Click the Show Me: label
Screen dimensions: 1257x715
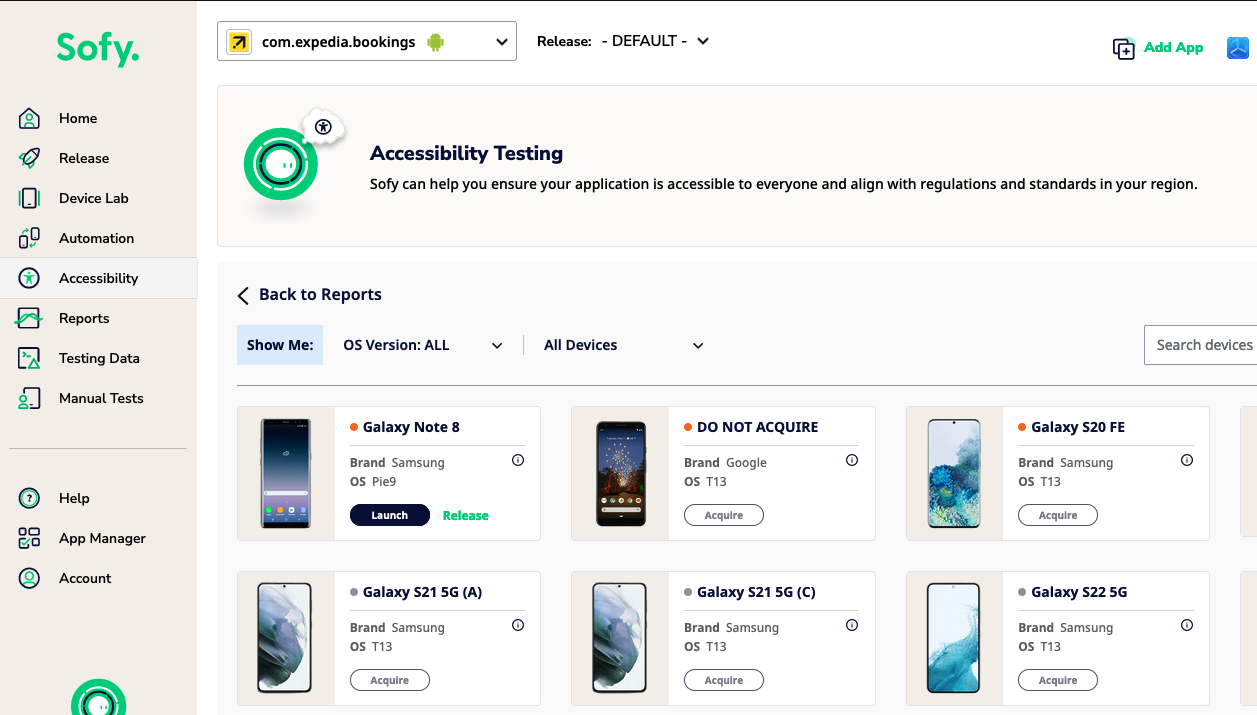280,345
